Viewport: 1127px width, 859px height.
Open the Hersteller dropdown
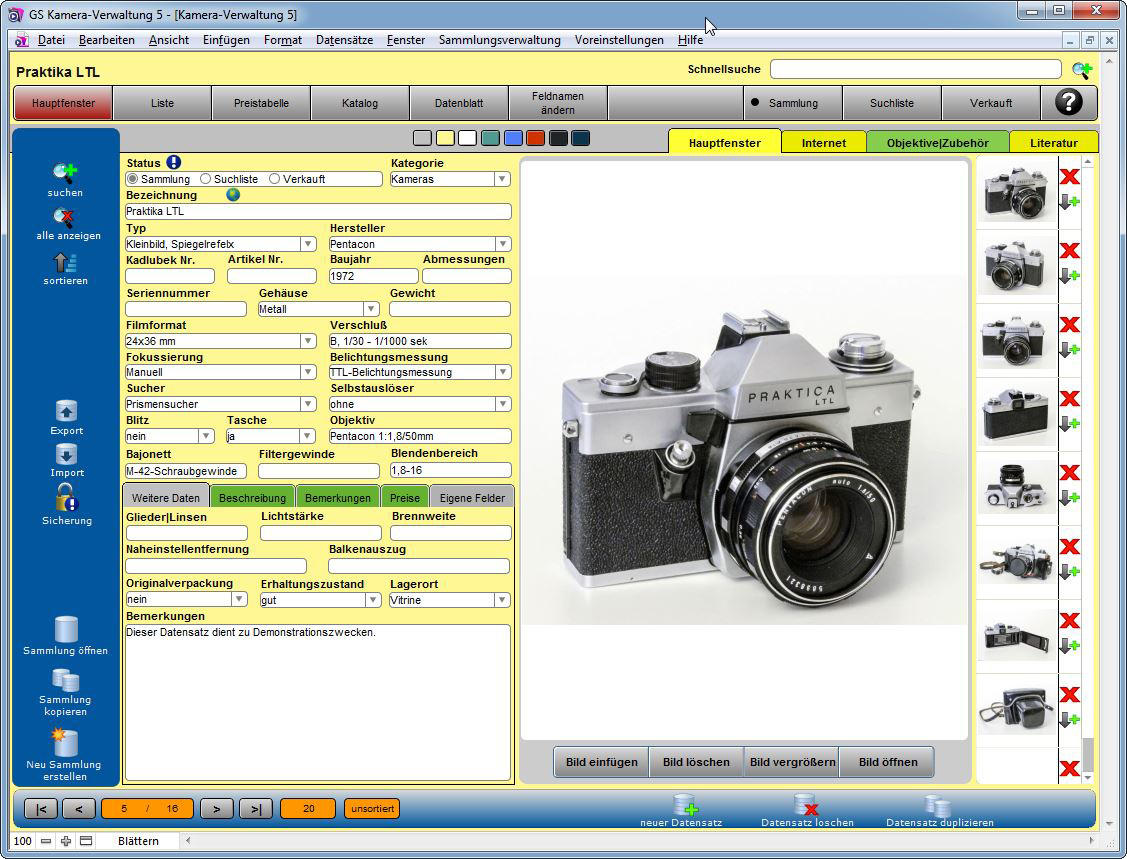[x=502, y=244]
